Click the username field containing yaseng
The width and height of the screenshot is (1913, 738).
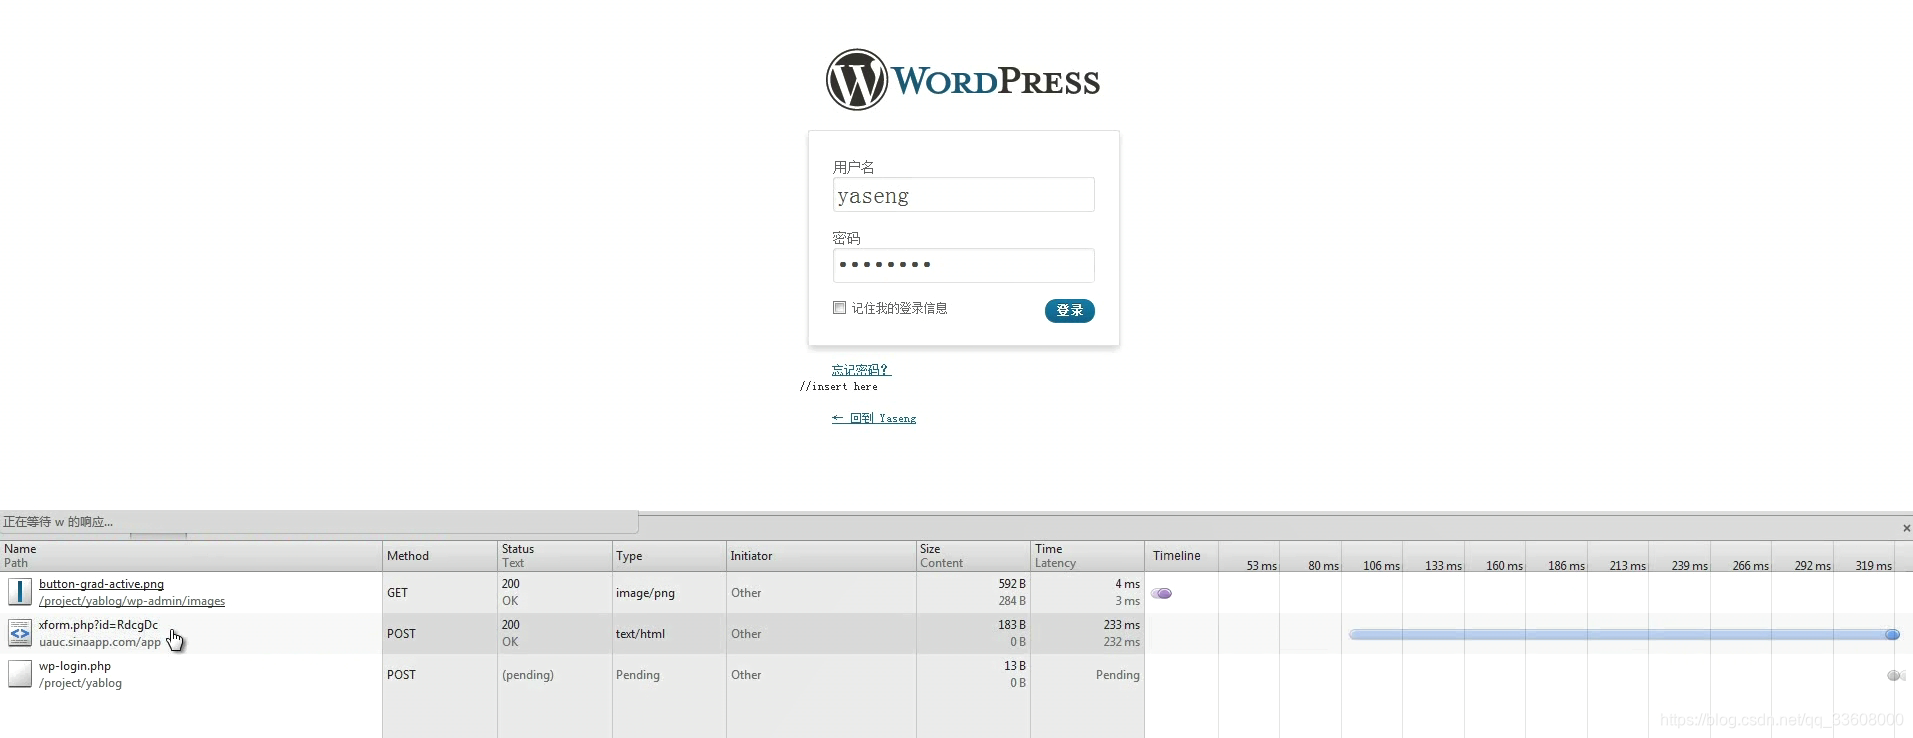[963, 195]
